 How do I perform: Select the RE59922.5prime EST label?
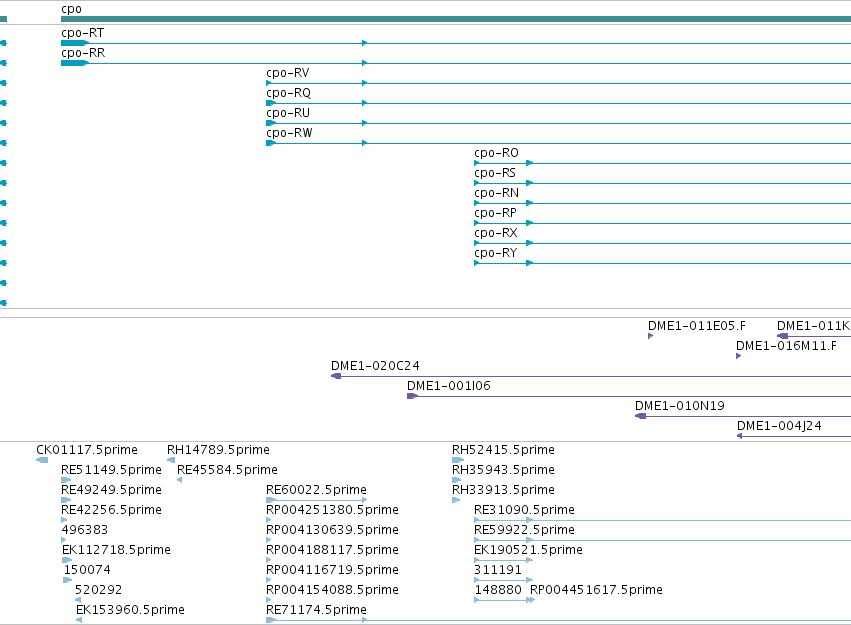[x=524, y=530]
